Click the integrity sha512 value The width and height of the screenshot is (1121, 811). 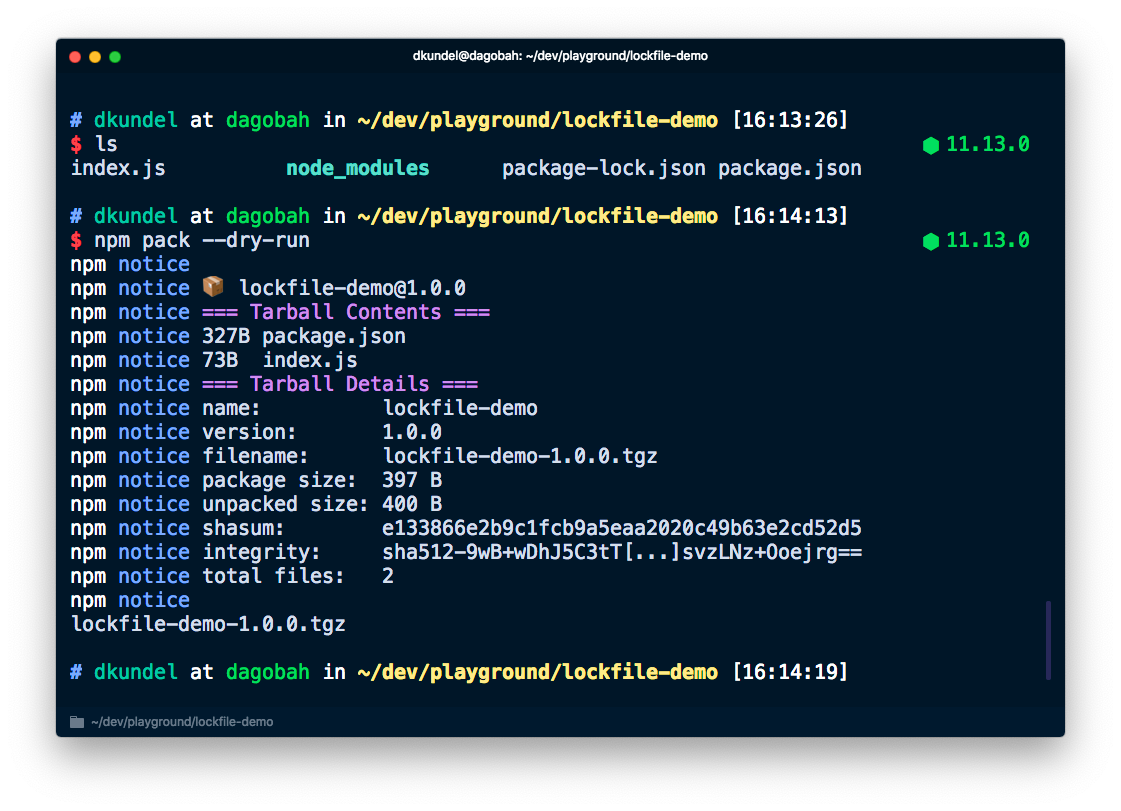pyautogui.click(x=622, y=552)
